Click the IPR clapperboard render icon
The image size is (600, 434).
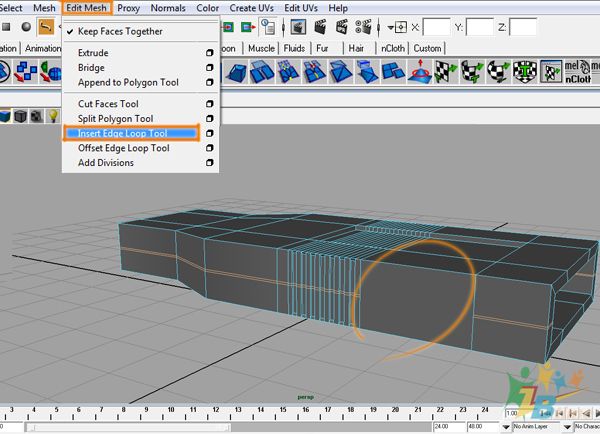click(341, 27)
